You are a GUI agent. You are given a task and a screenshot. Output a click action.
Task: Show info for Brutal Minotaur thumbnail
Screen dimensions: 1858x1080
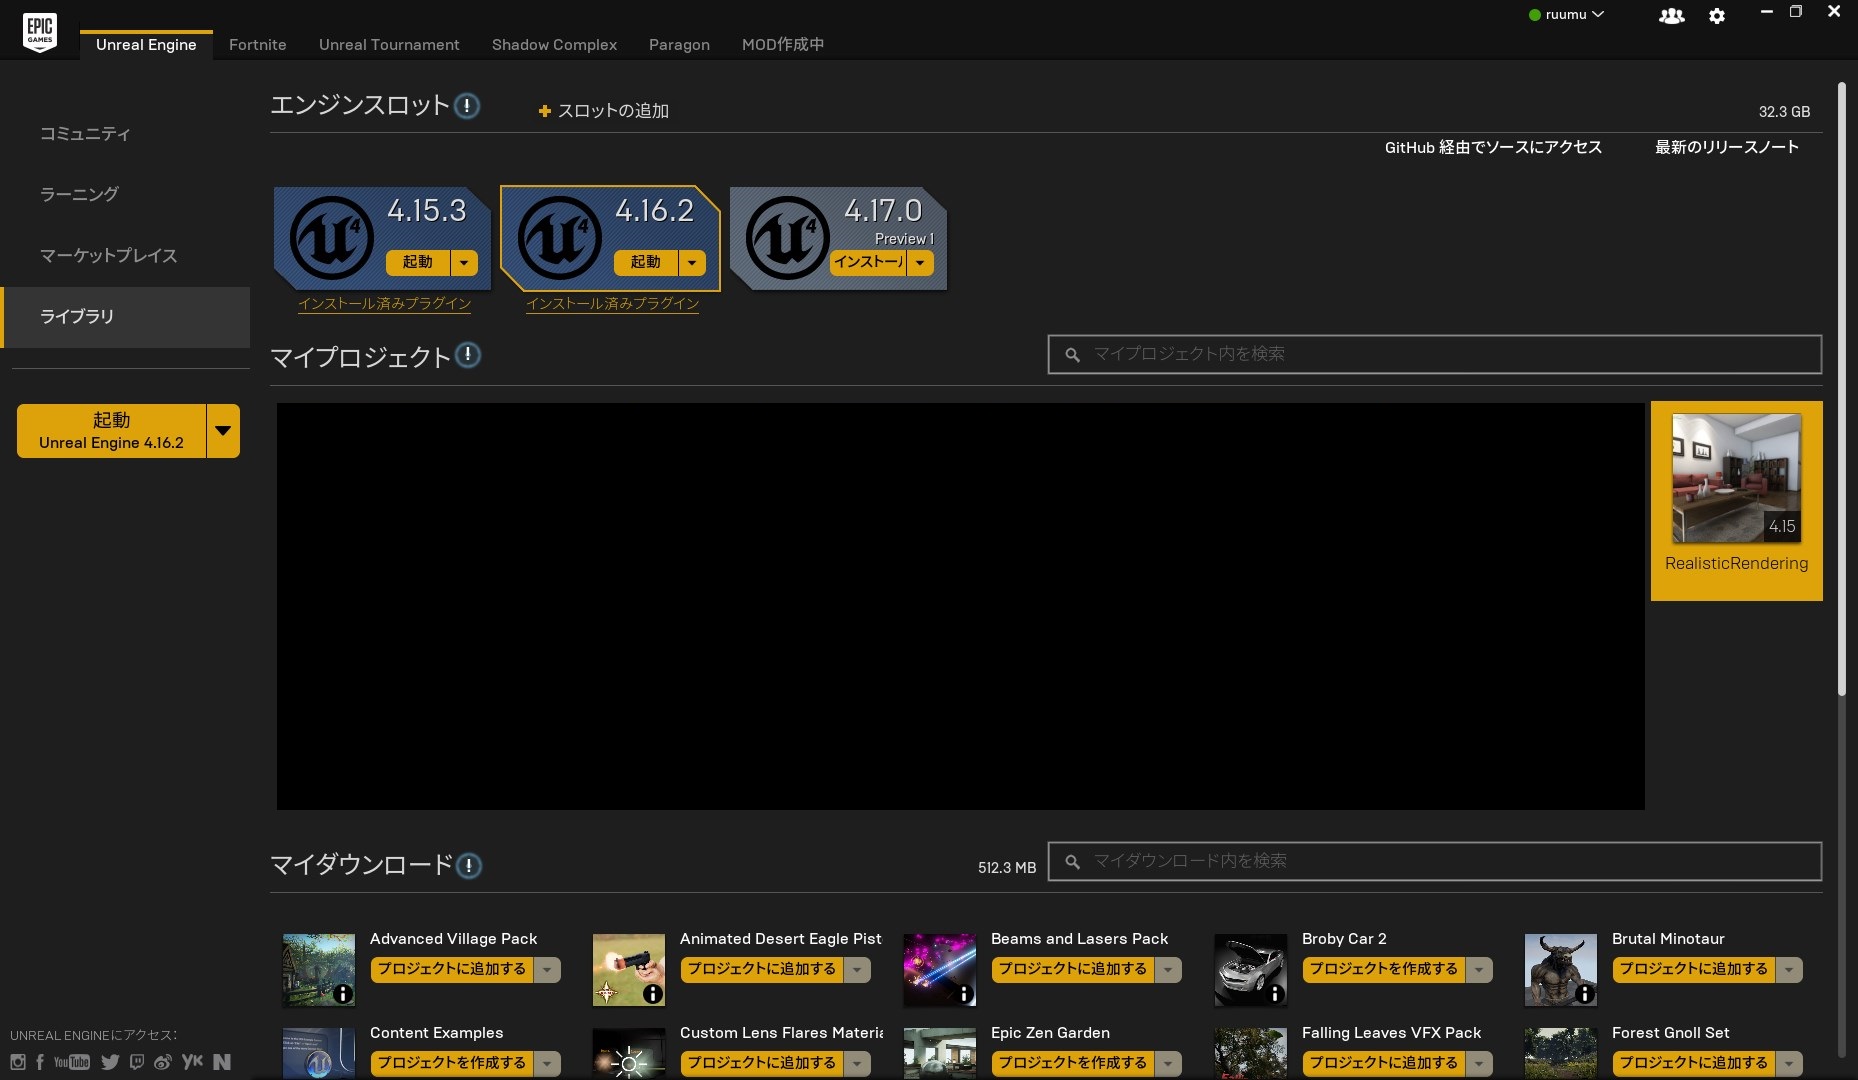point(1585,994)
